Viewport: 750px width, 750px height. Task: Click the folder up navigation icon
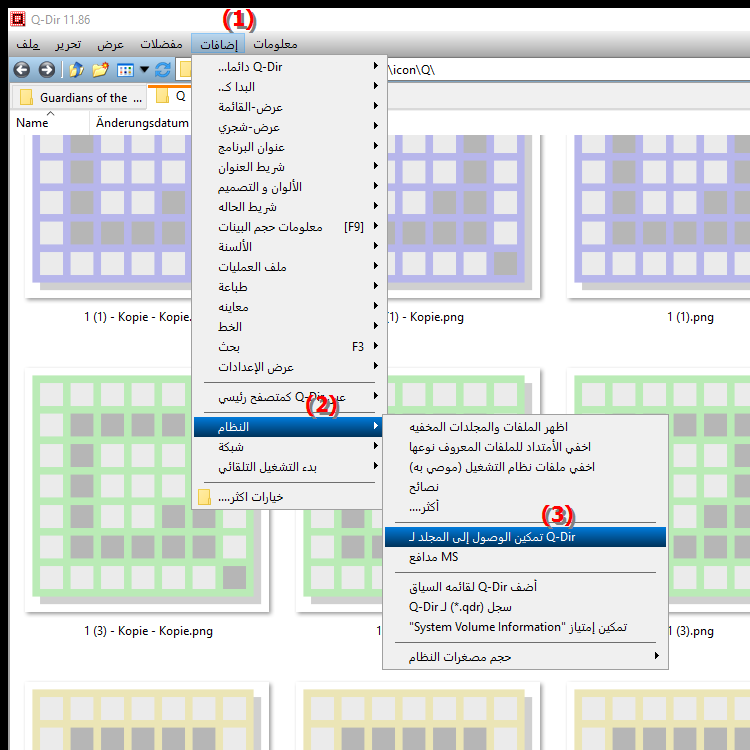click(76, 70)
